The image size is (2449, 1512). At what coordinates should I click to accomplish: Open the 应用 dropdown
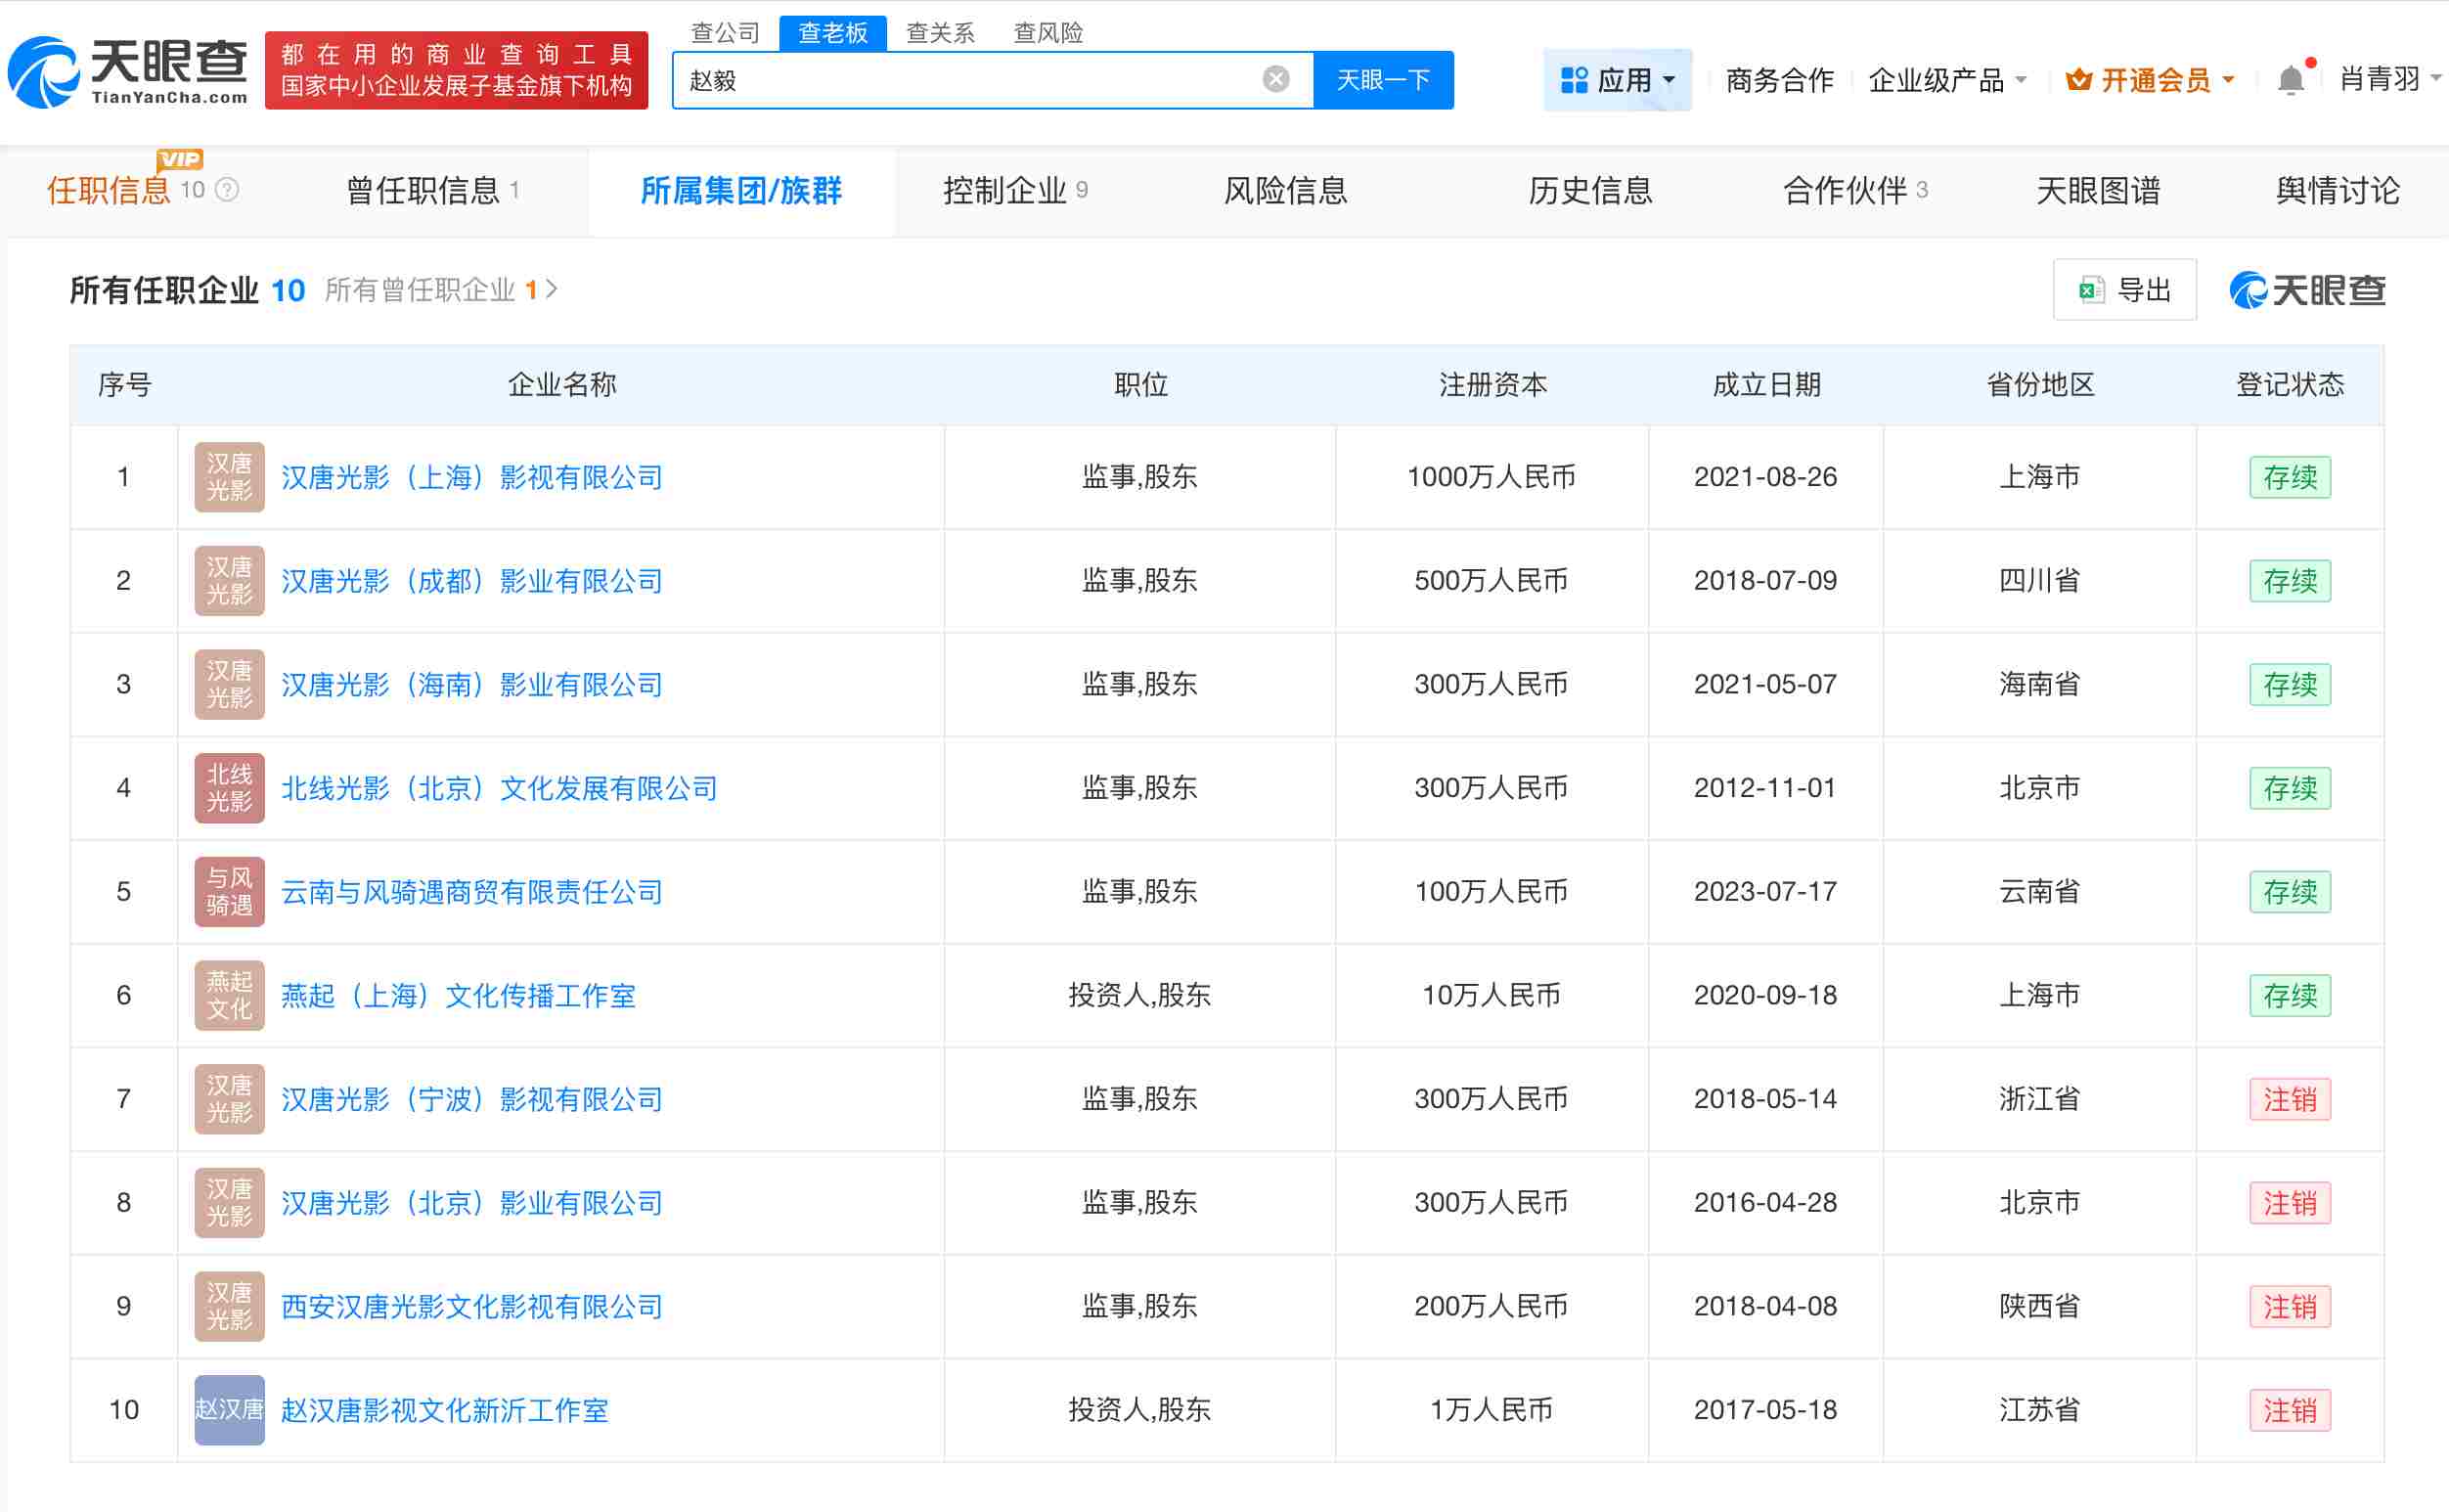click(x=1617, y=80)
